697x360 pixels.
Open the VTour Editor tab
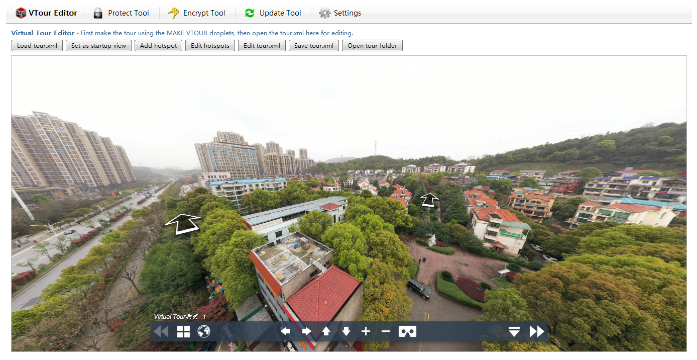coord(46,13)
